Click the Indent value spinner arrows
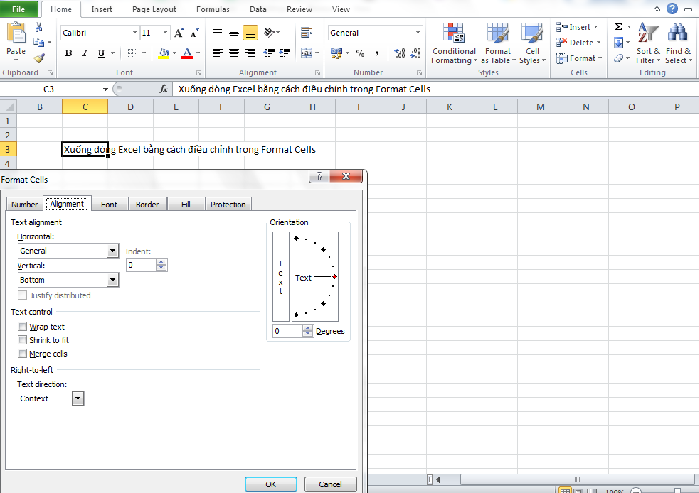 click(162, 265)
